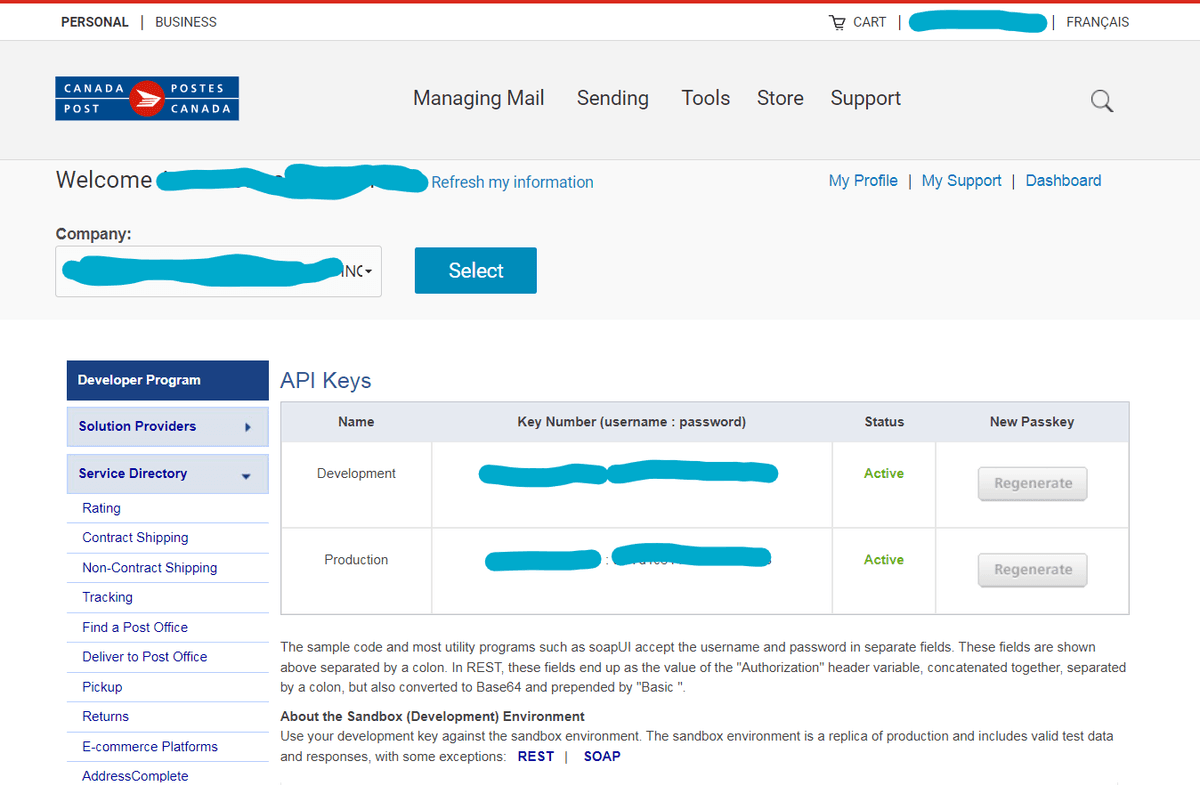The width and height of the screenshot is (1200, 785).
Task: Switch to the Business site tab
Action: [186, 22]
